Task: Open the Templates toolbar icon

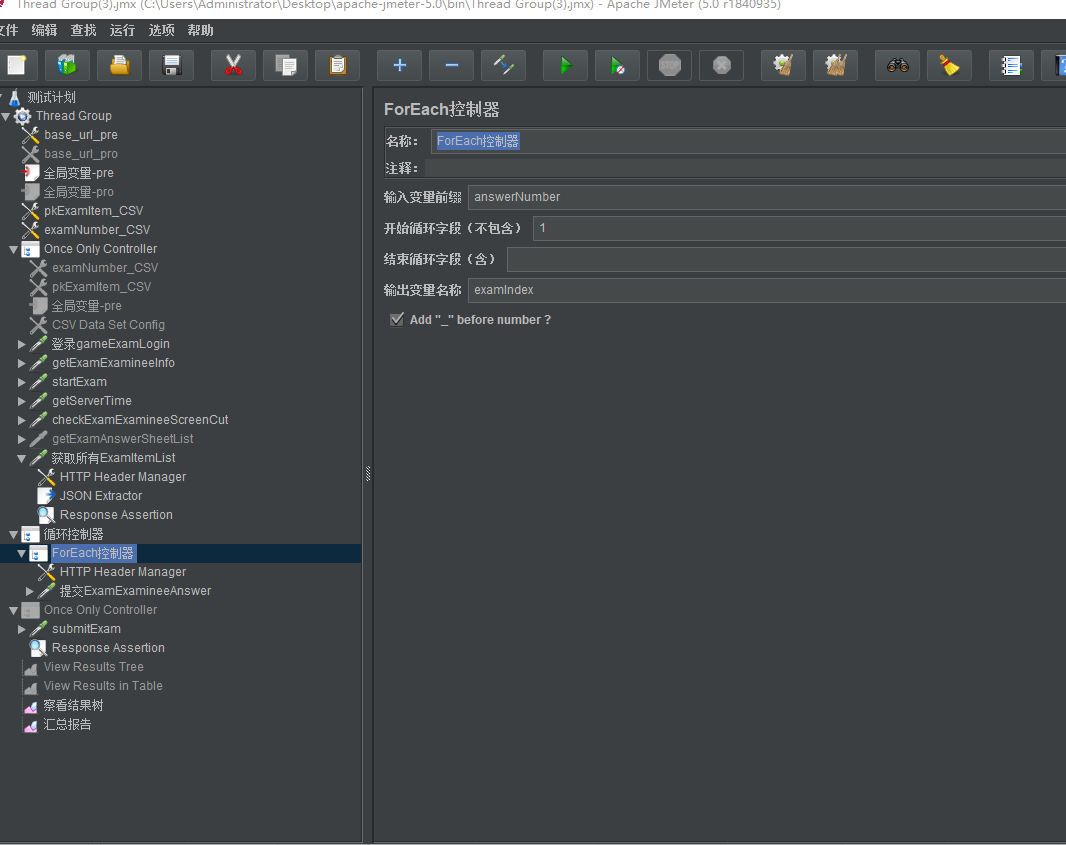Action: [x=68, y=65]
